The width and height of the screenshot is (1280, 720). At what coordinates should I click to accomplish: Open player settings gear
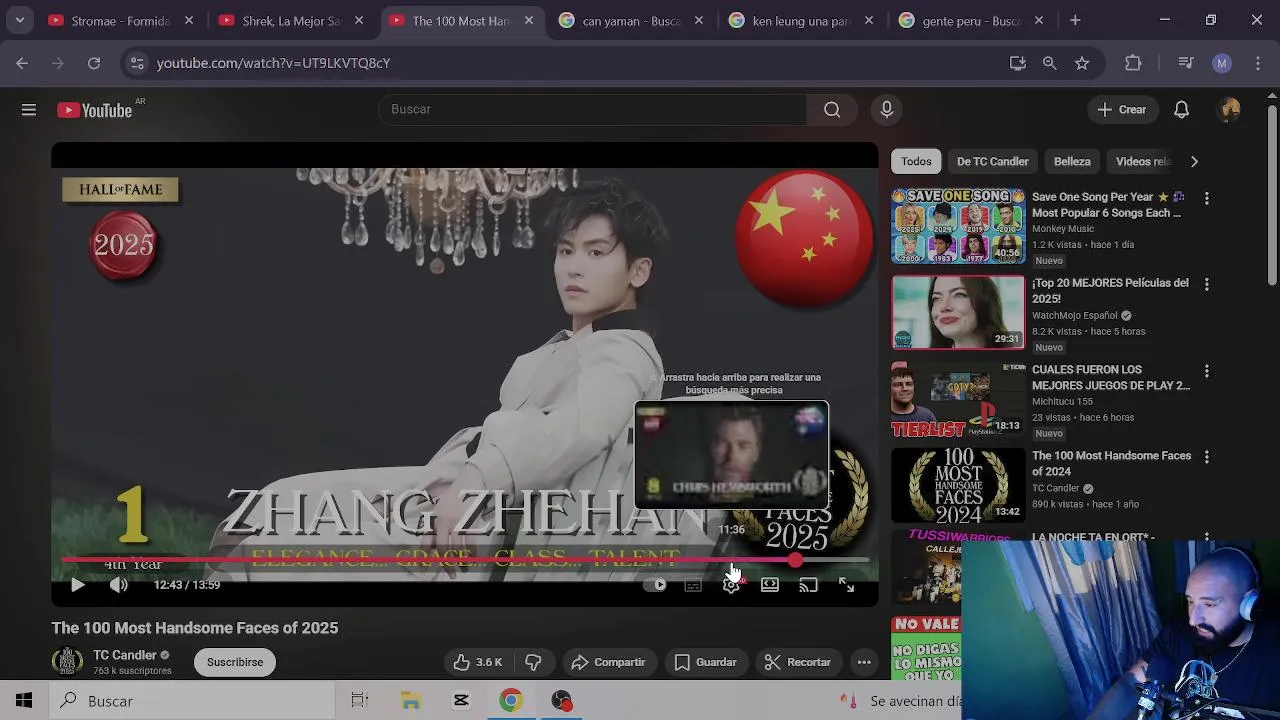732,585
